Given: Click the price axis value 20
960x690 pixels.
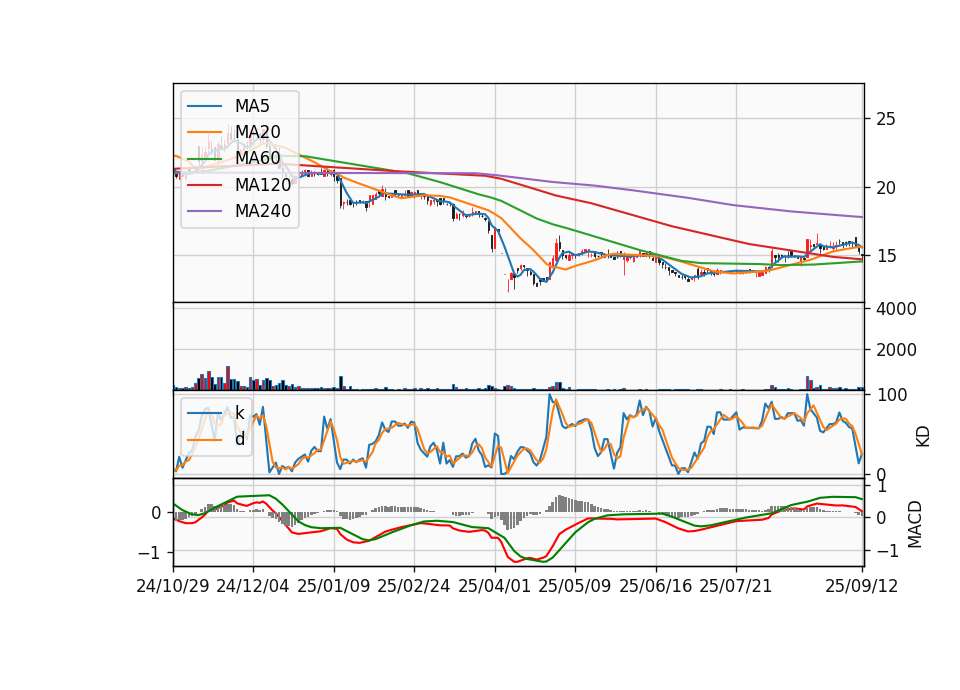Looking at the screenshot, I should click(x=886, y=188).
